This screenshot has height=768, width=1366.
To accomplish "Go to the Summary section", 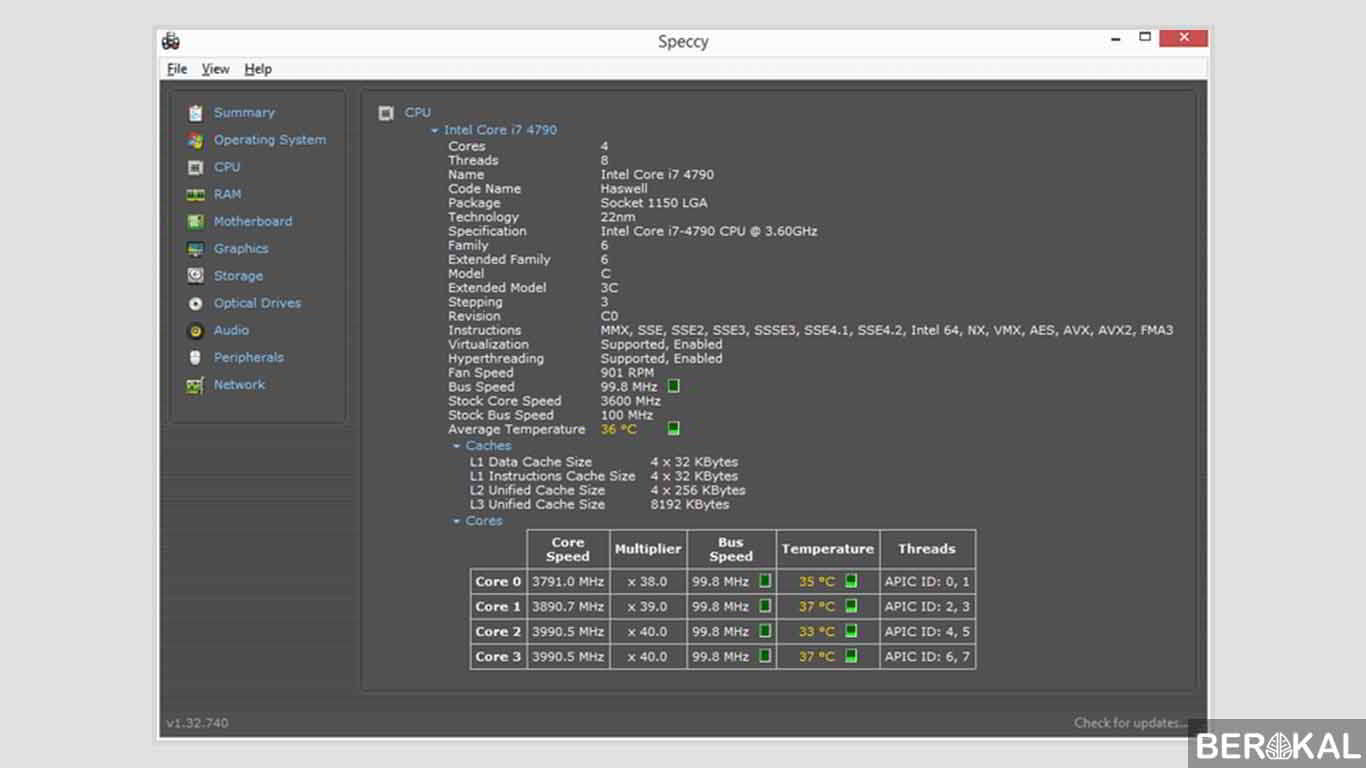I will (x=244, y=113).
